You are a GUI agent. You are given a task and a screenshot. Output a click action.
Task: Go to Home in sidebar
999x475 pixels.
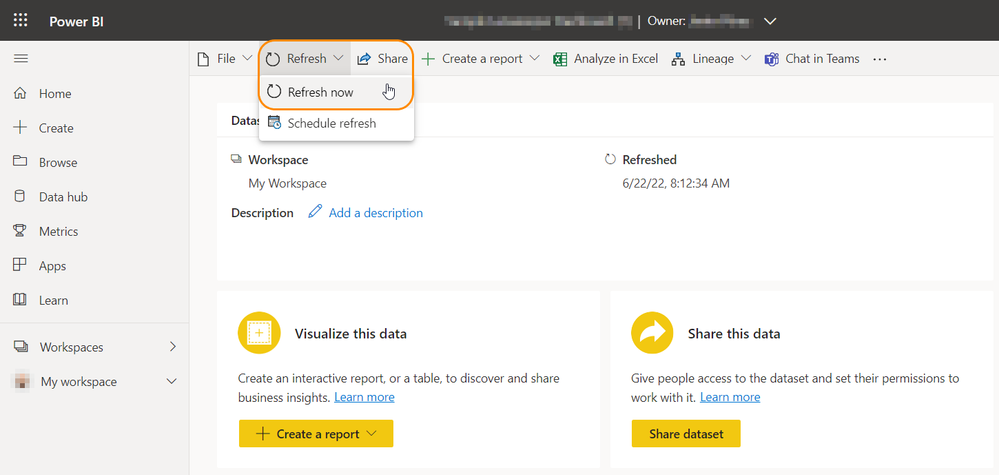[x=54, y=94]
